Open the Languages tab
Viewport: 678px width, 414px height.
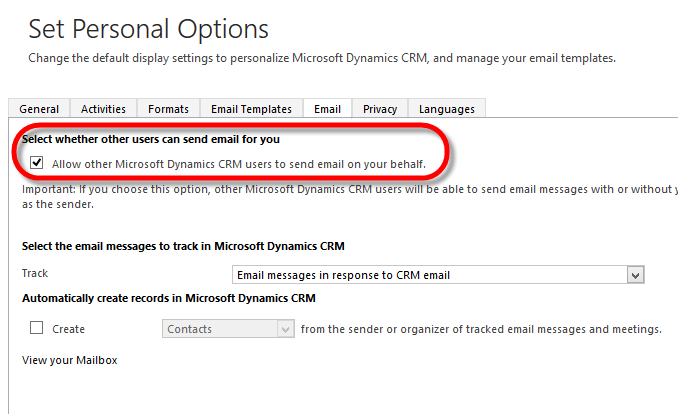447,109
